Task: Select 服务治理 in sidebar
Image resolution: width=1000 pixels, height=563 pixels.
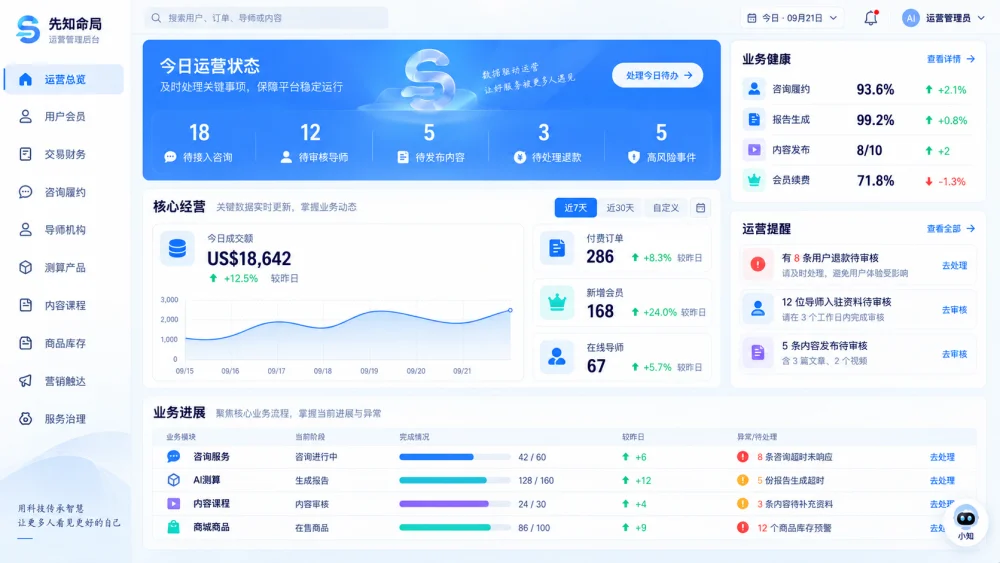Action: coord(64,419)
